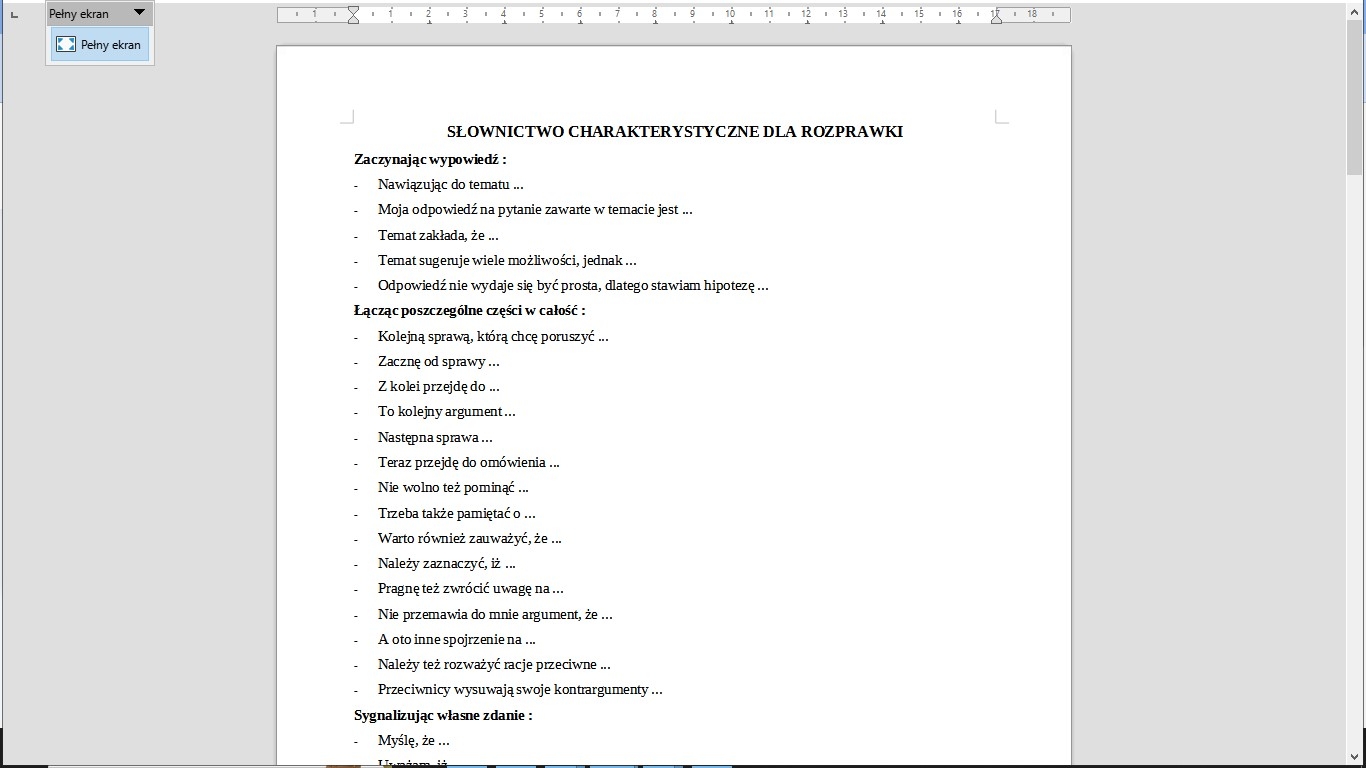Click the line 'Zacznę od sprawy ...'

tap(438, 361)
